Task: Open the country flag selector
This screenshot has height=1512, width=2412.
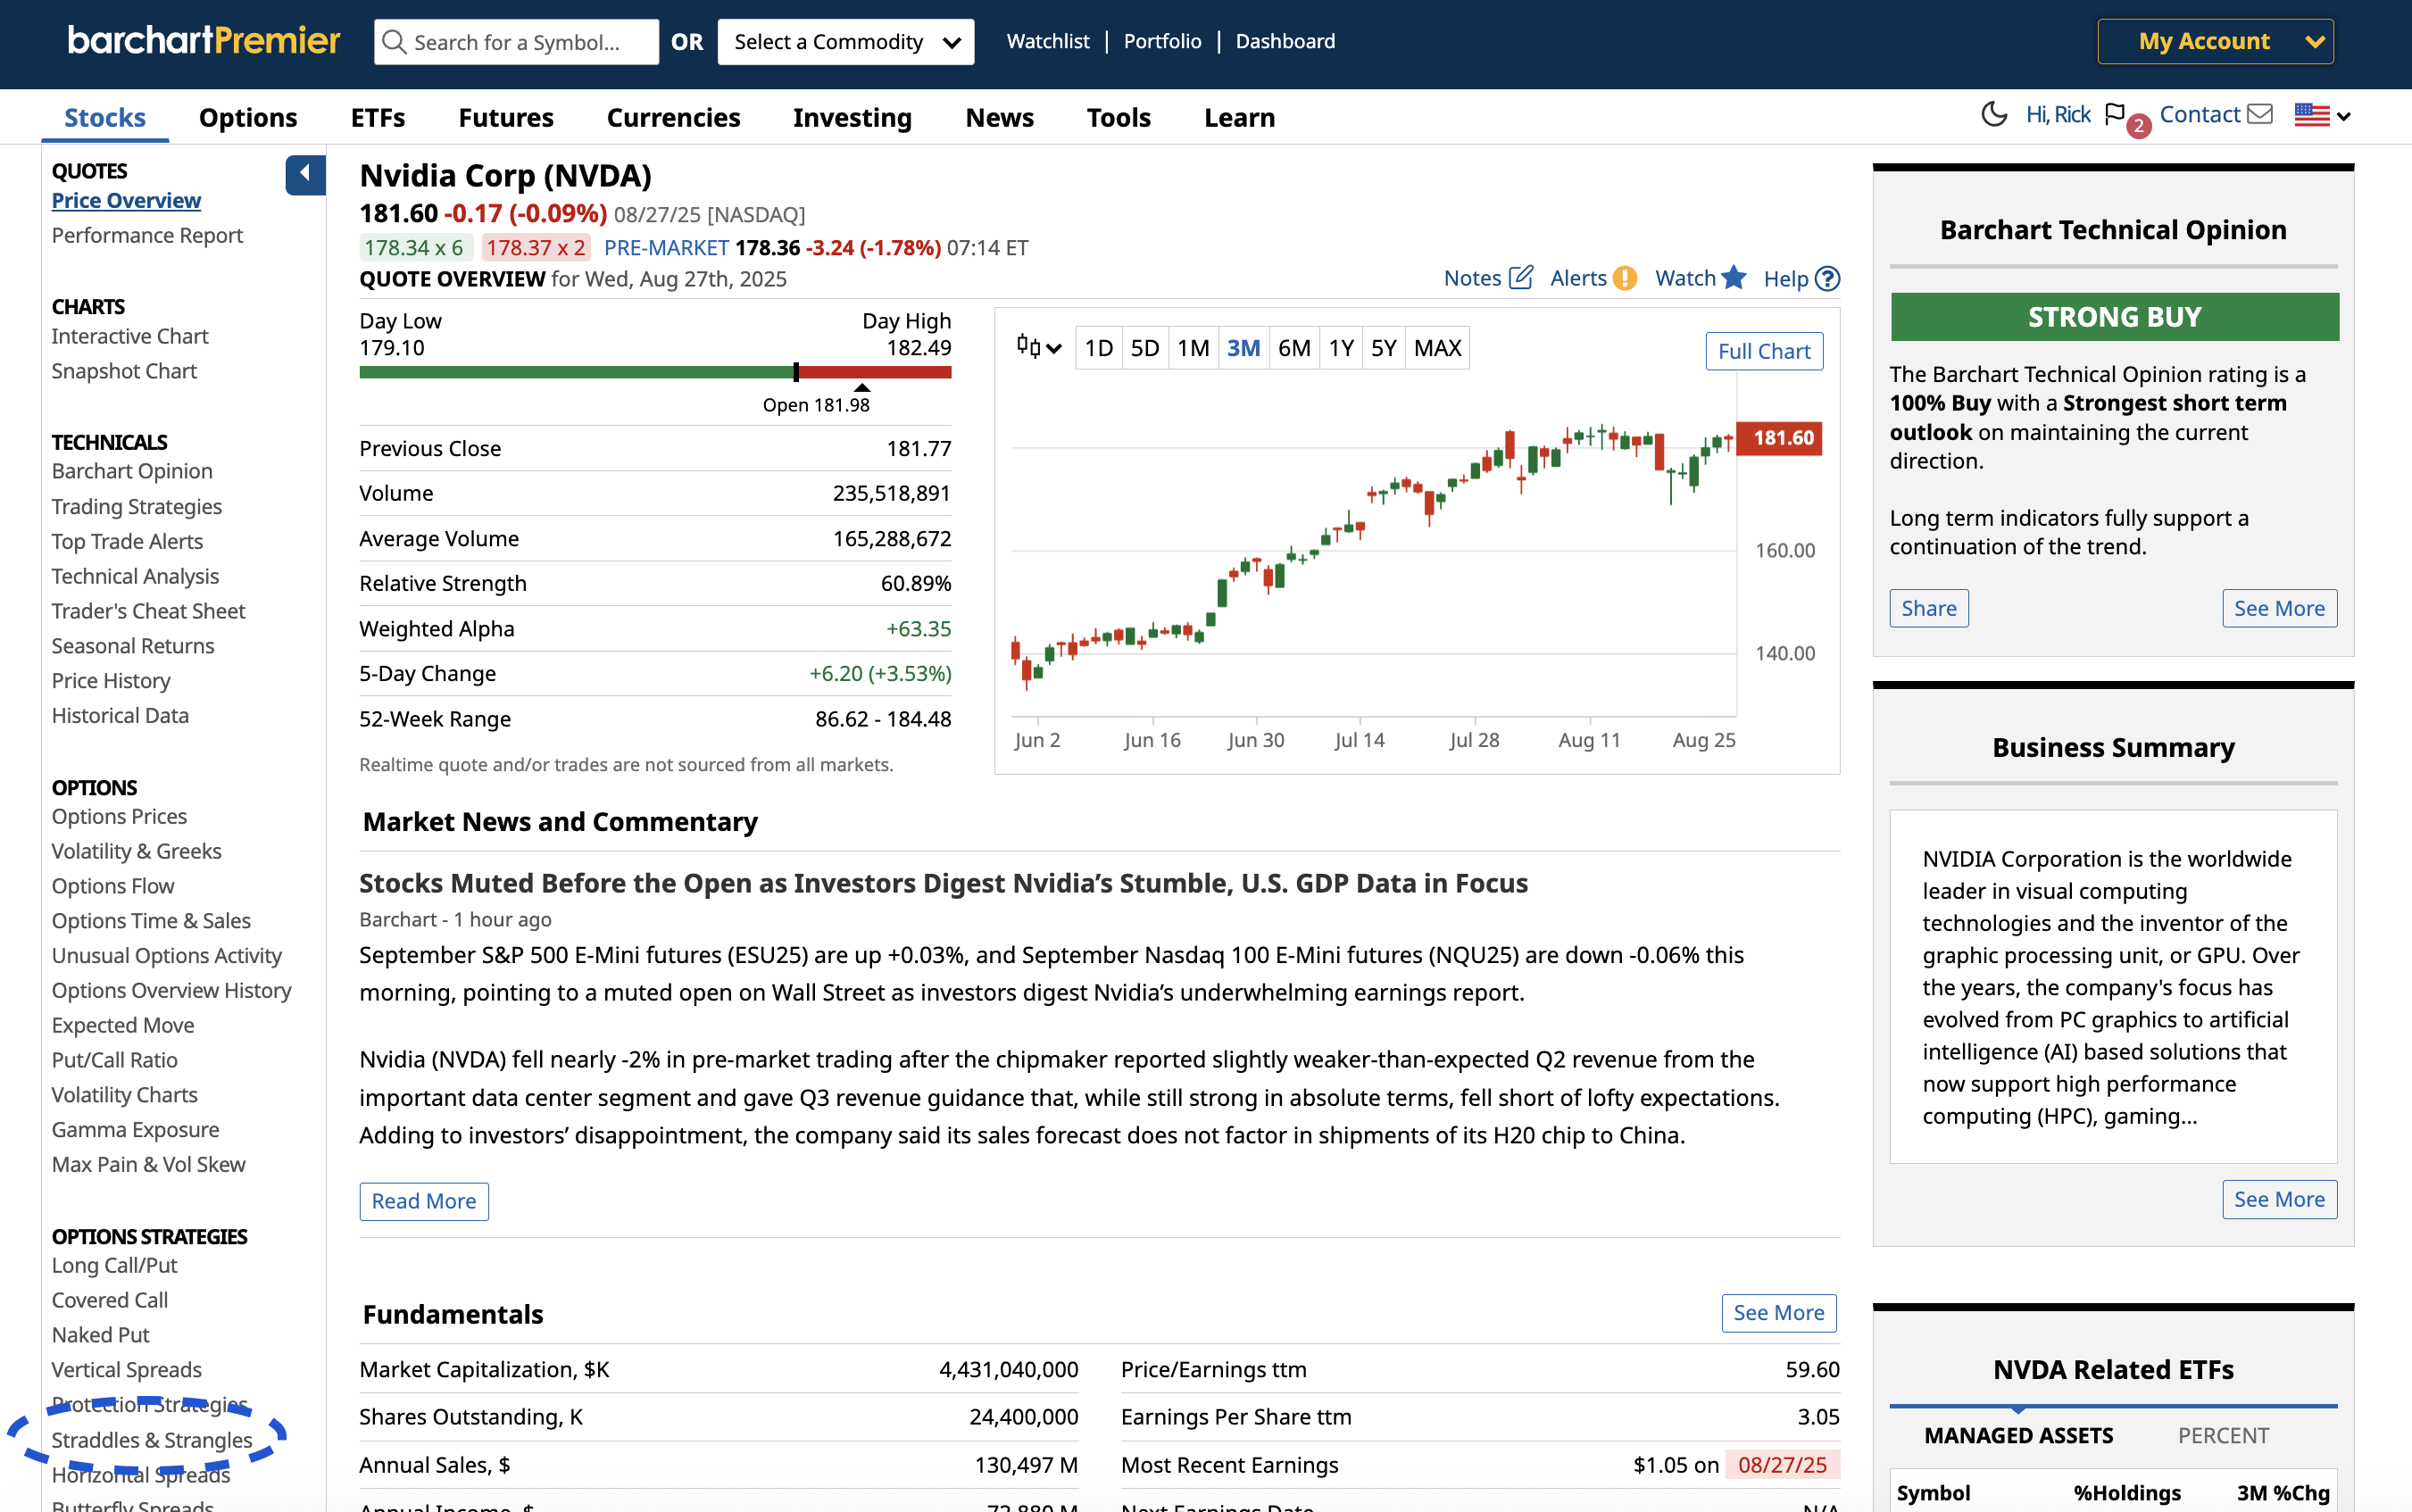Action: tap(2322, 115)
